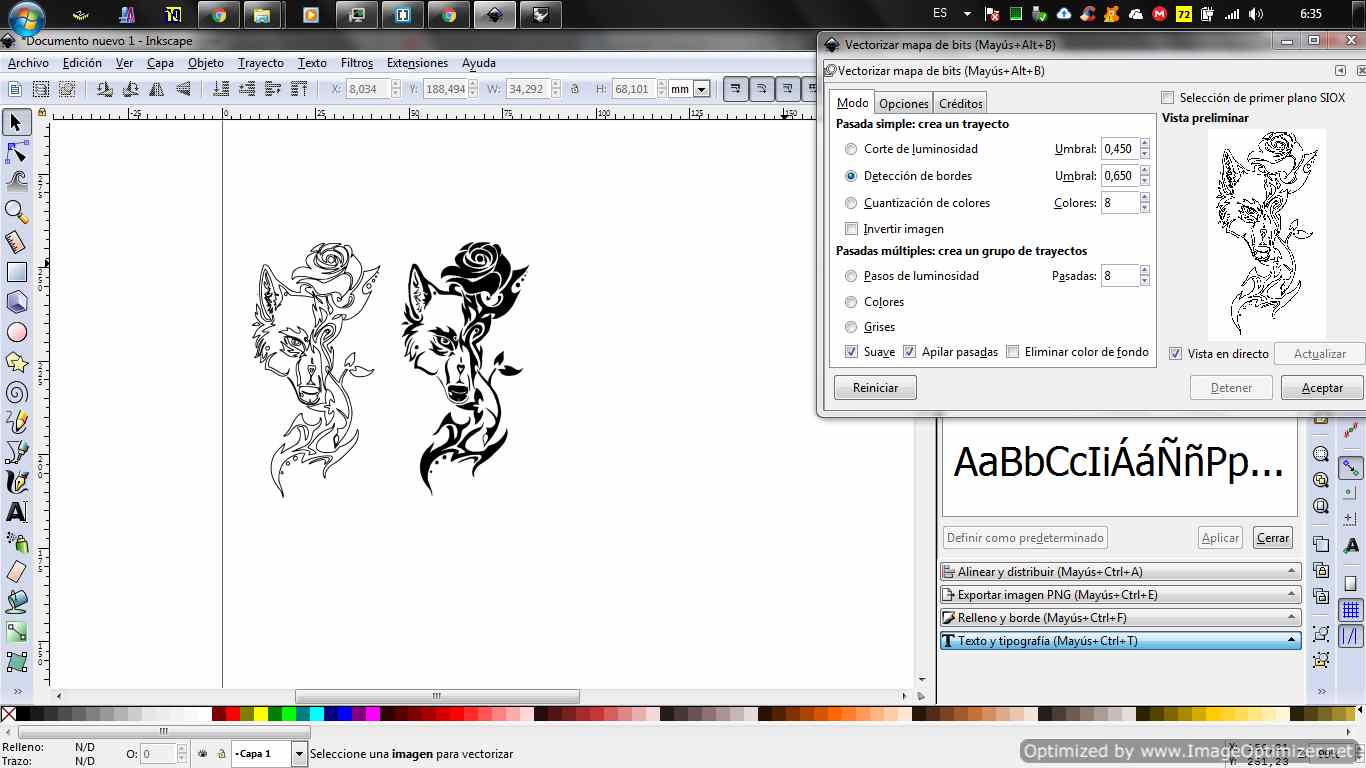This screenshot has height=768, width=1366.
Task: Open the Extensiones menu
Action: click(418, 63)
